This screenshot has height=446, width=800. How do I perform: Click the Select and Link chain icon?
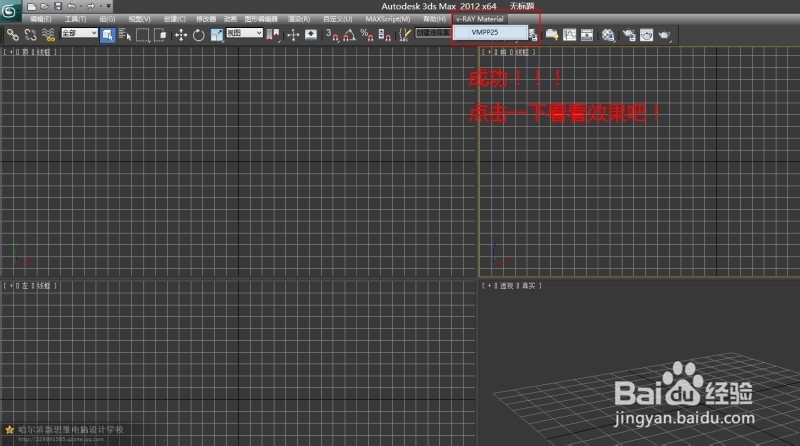[12, 34]
